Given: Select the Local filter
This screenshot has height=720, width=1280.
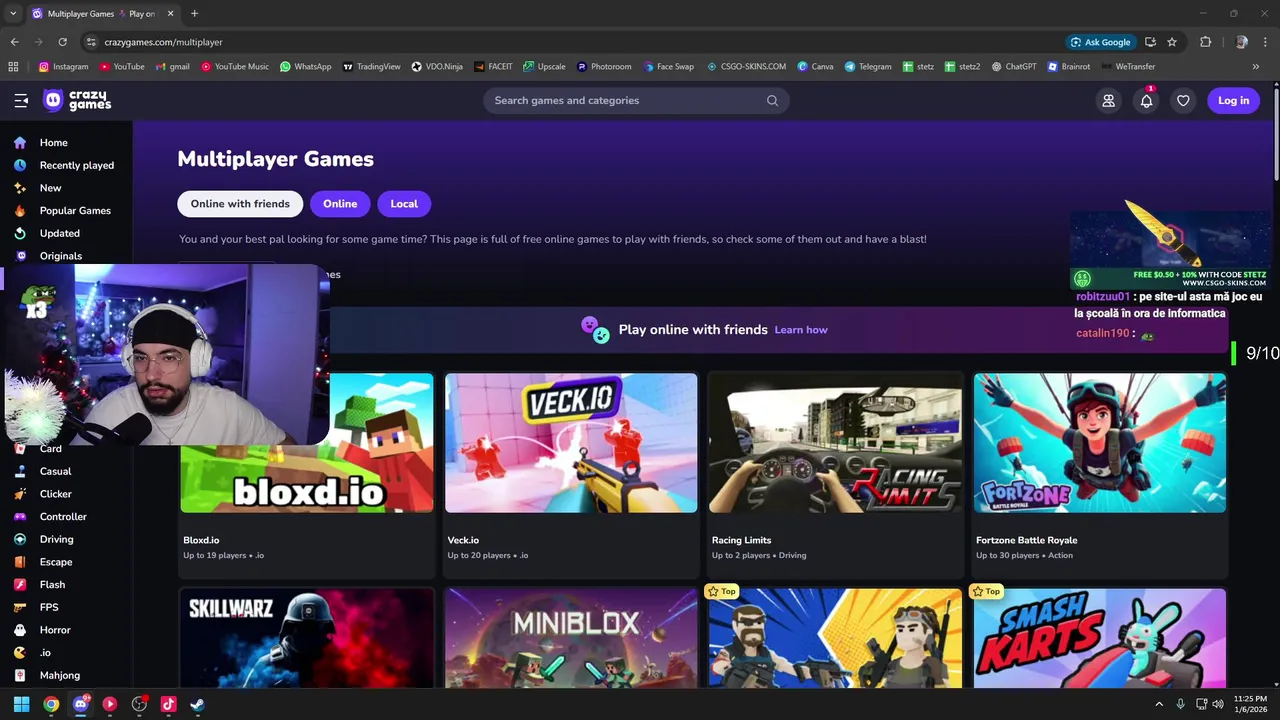Looking at the screenshot, I should [x=404, y=204].
